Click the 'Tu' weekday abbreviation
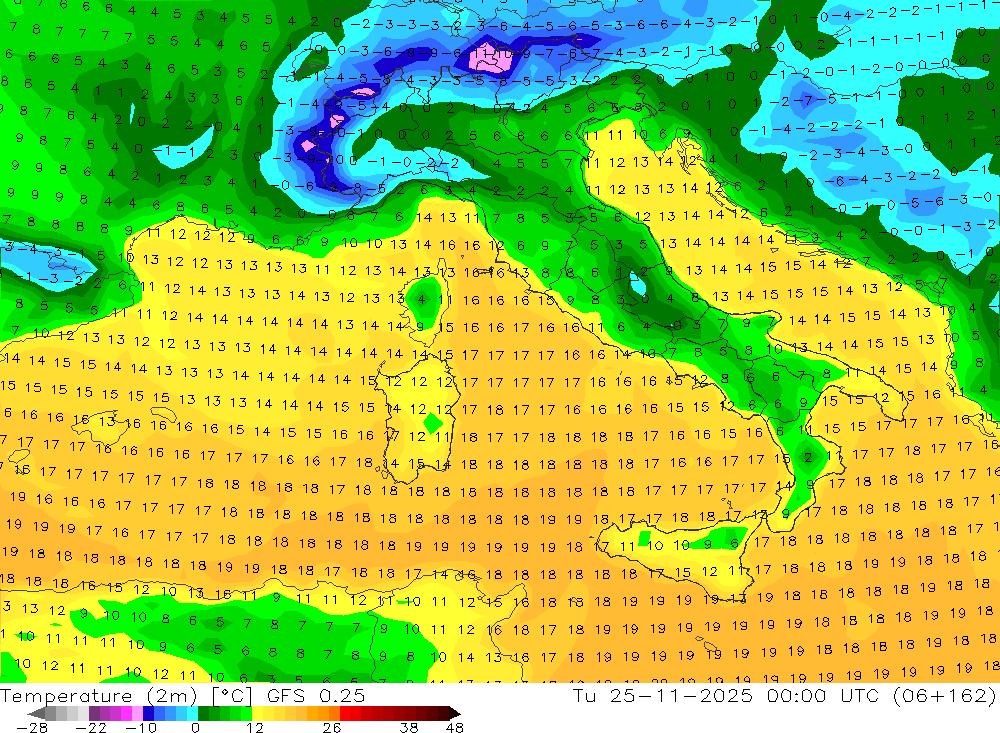Screen dimensions: 1000x733 coord(584,695)
